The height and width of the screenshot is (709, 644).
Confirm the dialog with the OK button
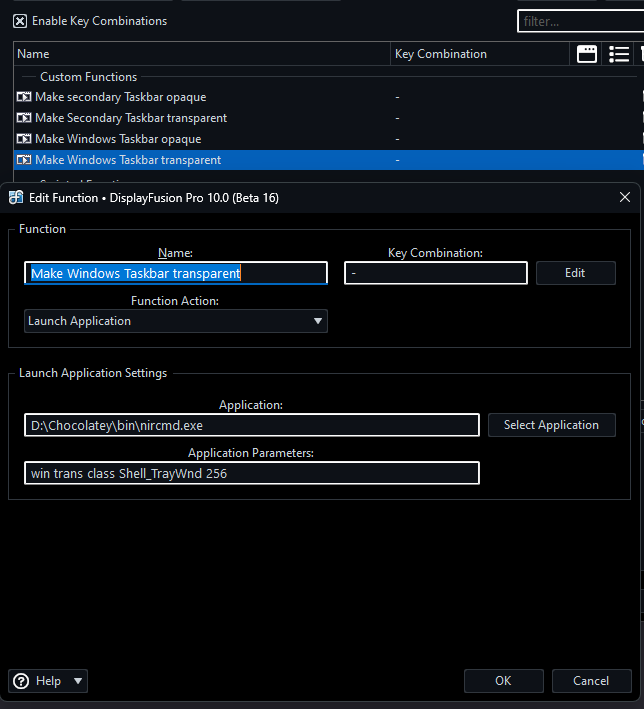[503, 681]
